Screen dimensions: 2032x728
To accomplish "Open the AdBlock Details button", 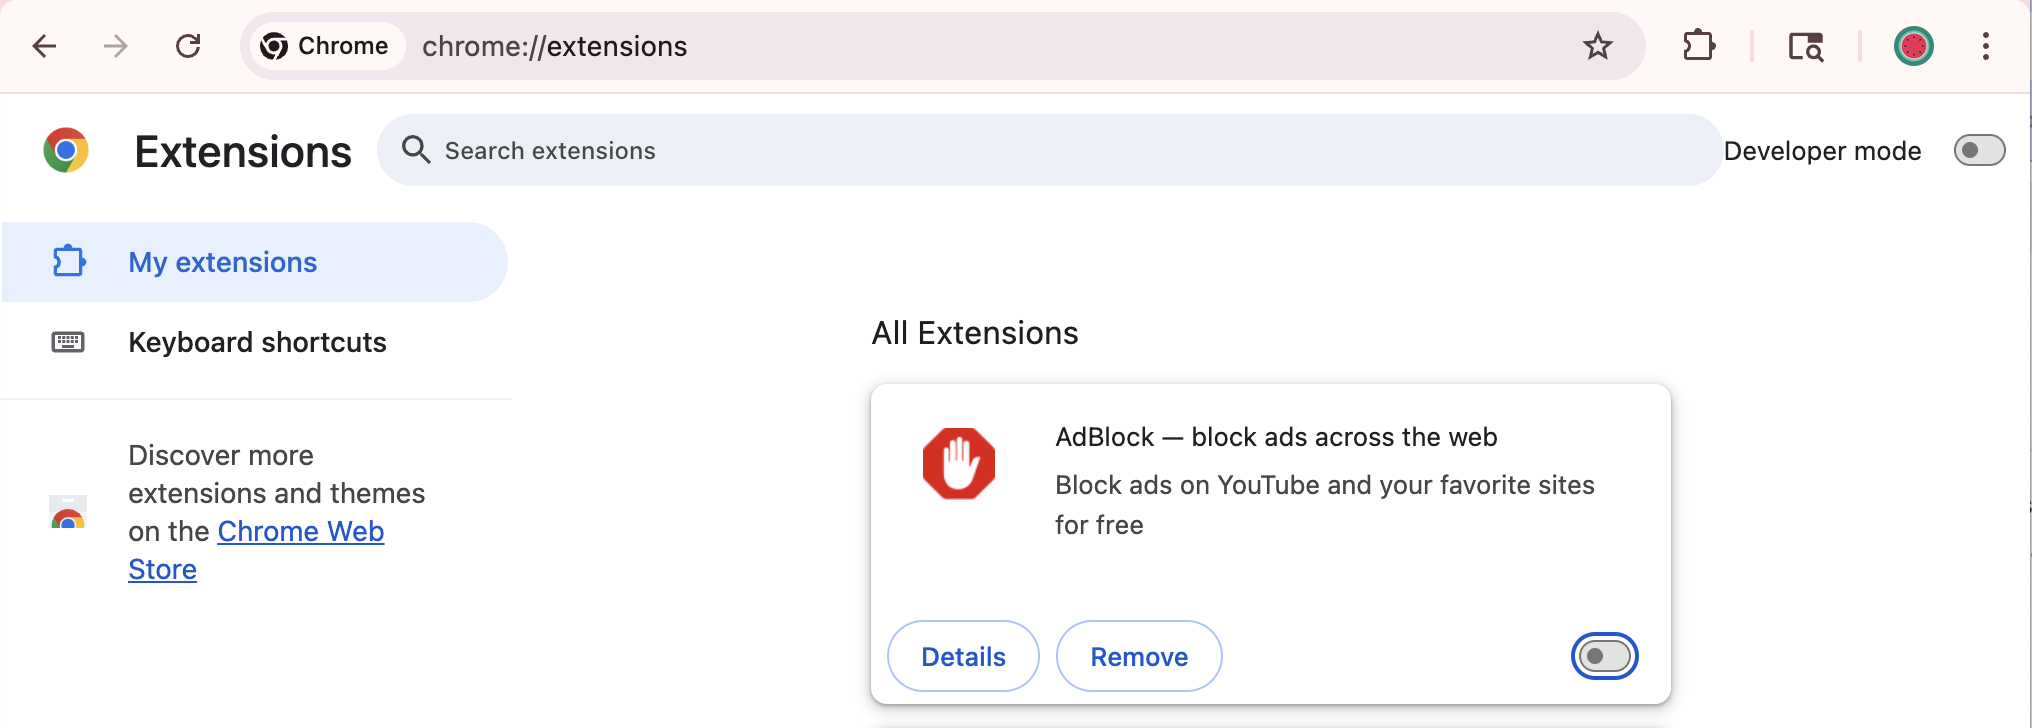I will click(x=963, y=657).
